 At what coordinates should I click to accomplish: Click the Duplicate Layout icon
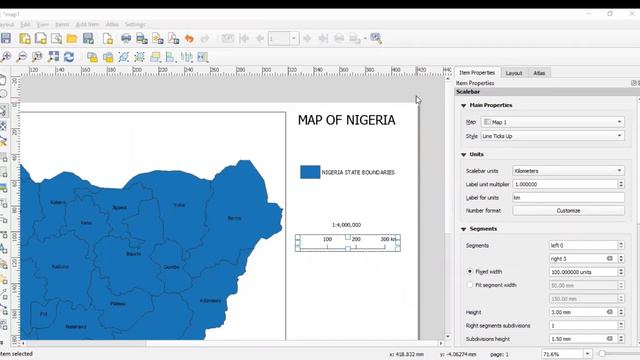[x=41, y=38]
